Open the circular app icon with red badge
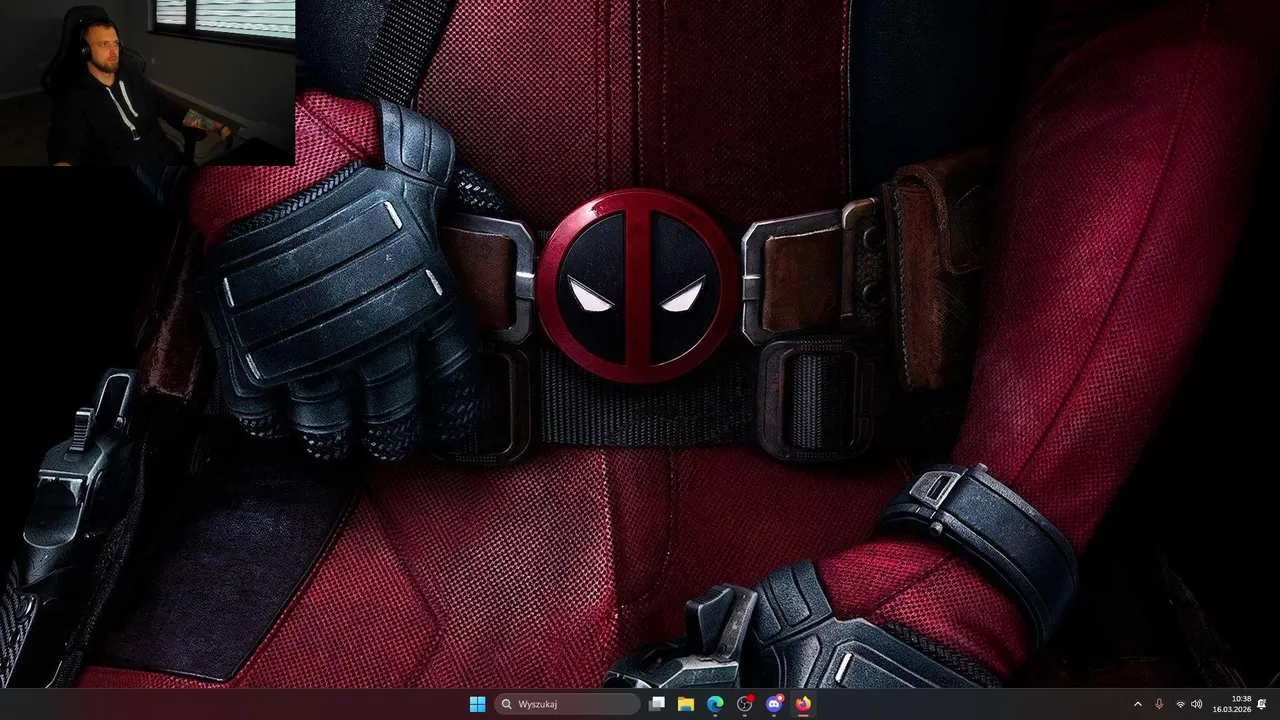The height and width of the screenshot is (720, 1280). tap(745, 704)
